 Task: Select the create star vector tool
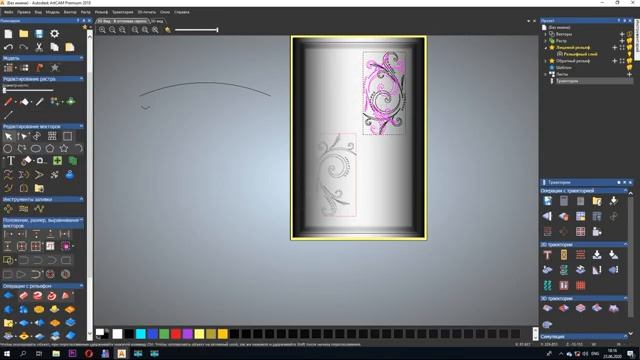64,149
